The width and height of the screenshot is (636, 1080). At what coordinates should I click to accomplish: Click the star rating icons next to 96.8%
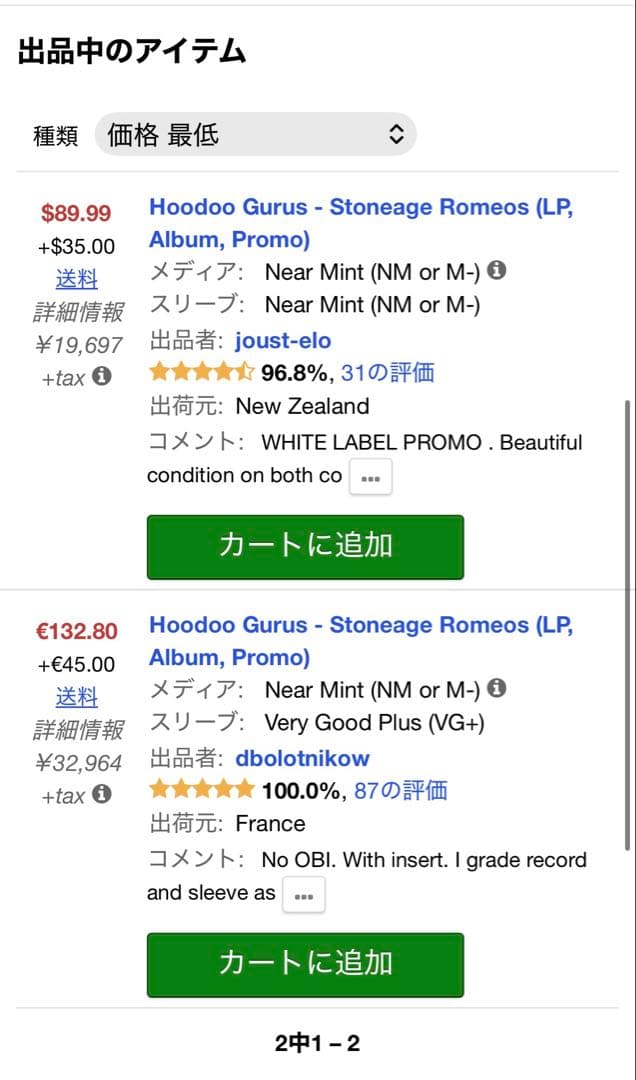tap(200, 371)
